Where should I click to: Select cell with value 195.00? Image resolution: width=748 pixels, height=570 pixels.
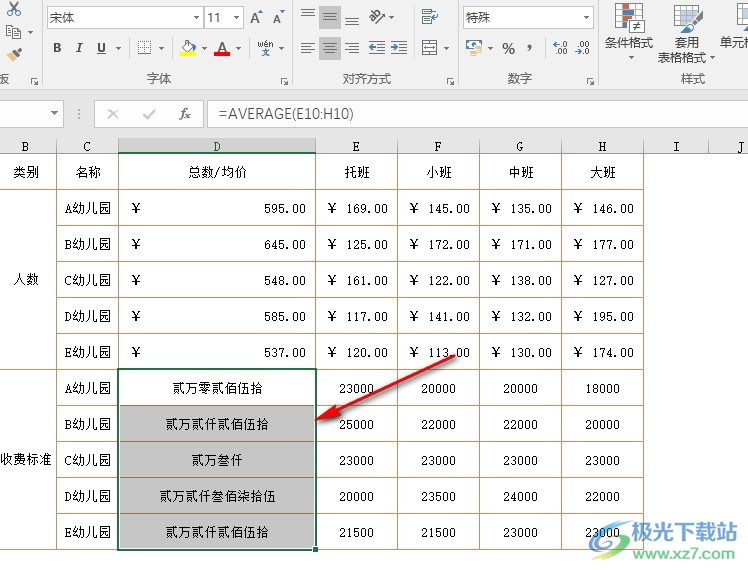[603, 316]
